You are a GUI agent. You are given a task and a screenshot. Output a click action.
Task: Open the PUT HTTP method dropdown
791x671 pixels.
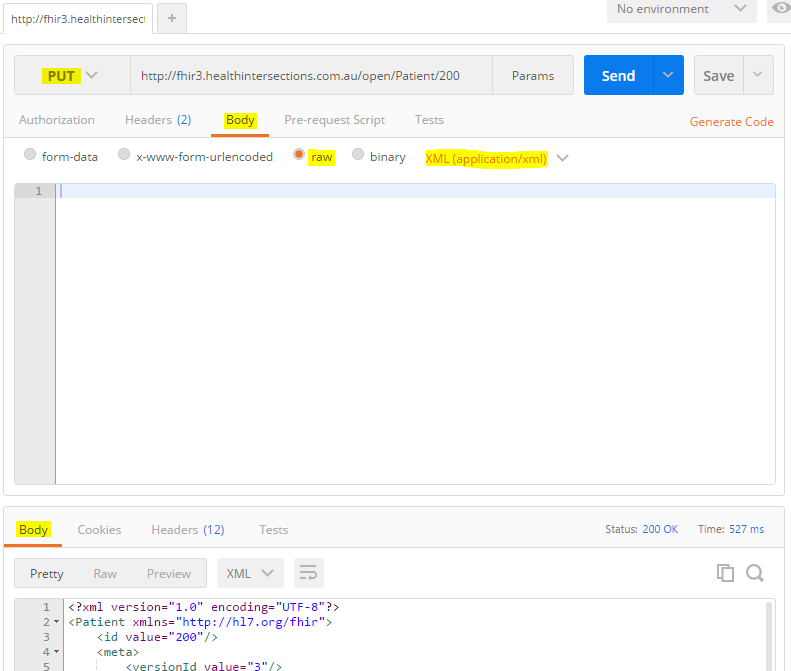72,76
